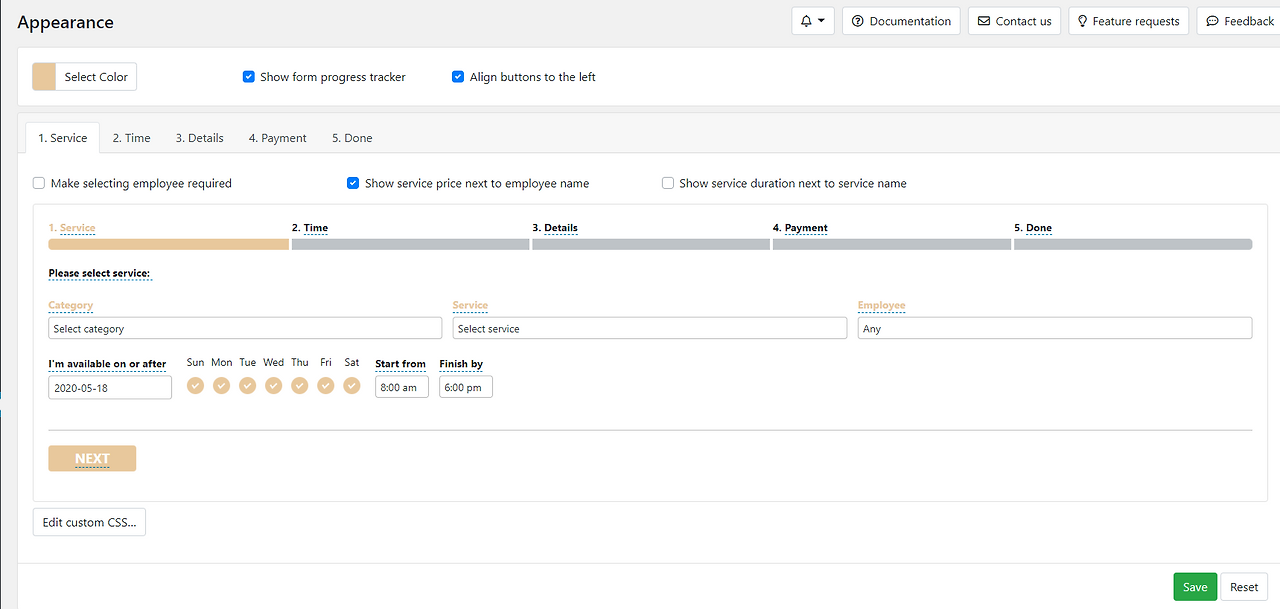Click the Select Color swatch
Image resolution: width=1280 pixels, height=609 pixels.
click(44, 77)
